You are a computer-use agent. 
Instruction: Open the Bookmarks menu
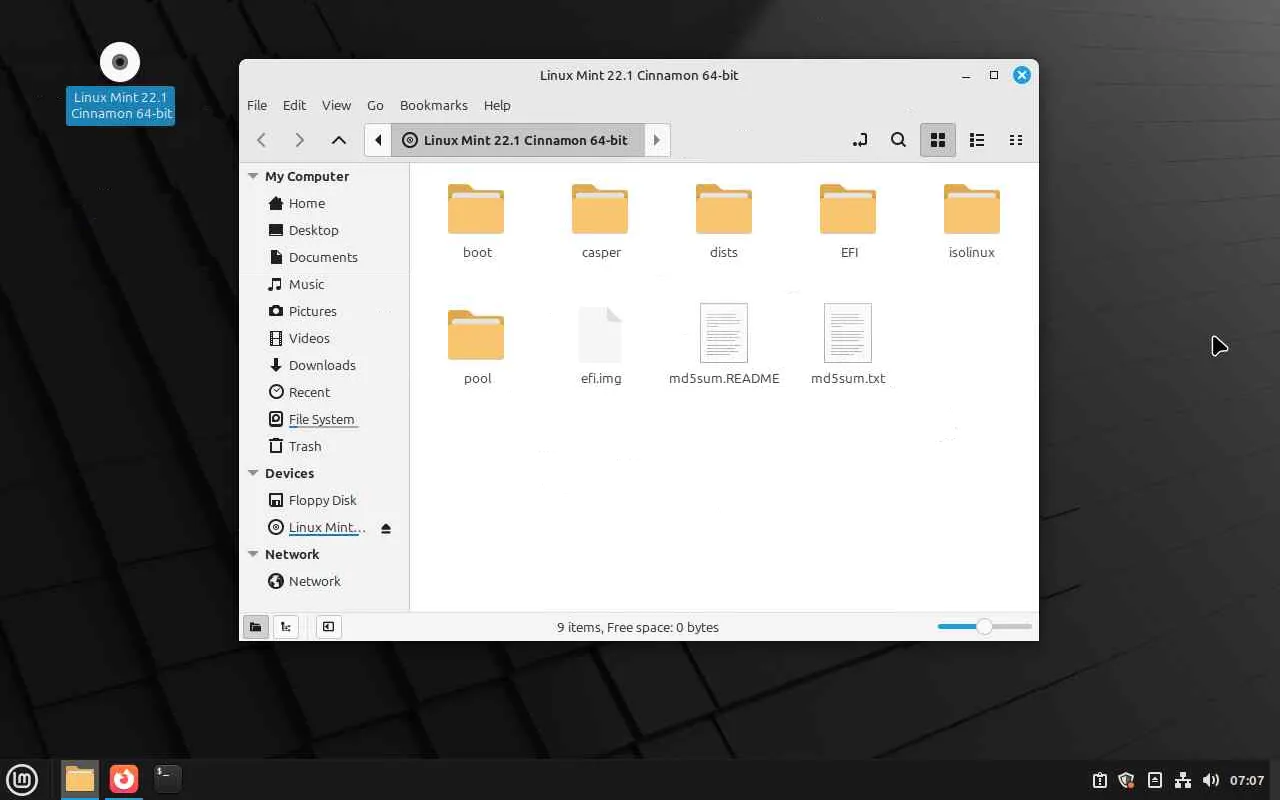[433, 105]
